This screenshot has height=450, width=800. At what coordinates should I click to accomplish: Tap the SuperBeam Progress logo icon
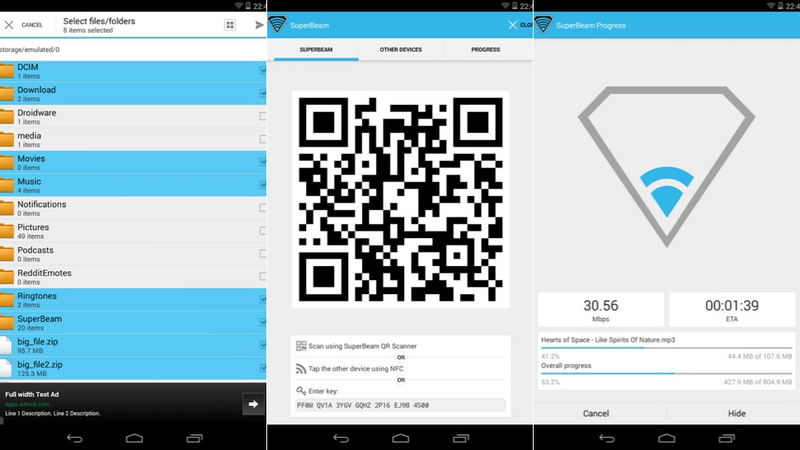point(544,24)
